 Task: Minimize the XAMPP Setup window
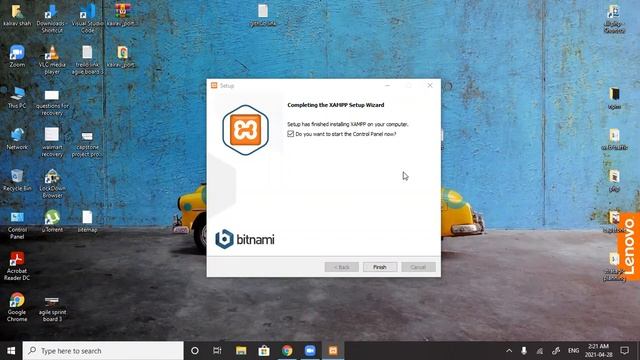coord(387,85)
